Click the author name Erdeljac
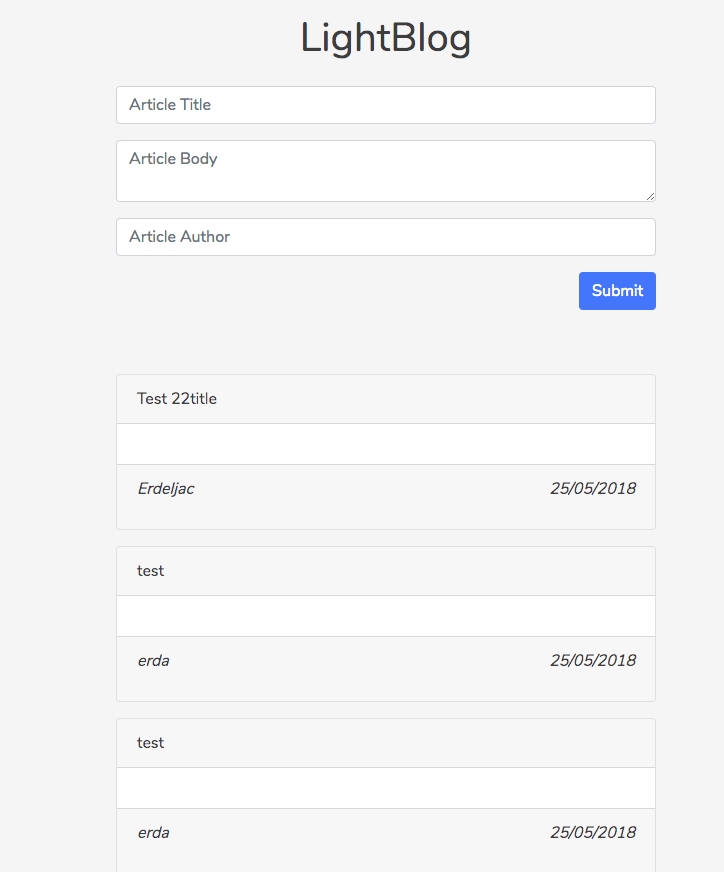Viewport: 724px width, 872px height. click(166, 489)
